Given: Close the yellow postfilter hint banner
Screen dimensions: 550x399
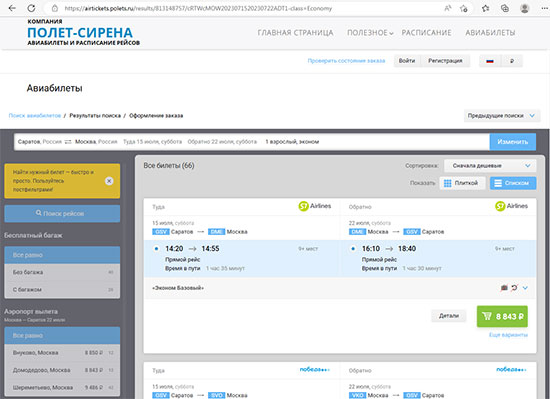Looking at the screenshot, I should [109, 181].
